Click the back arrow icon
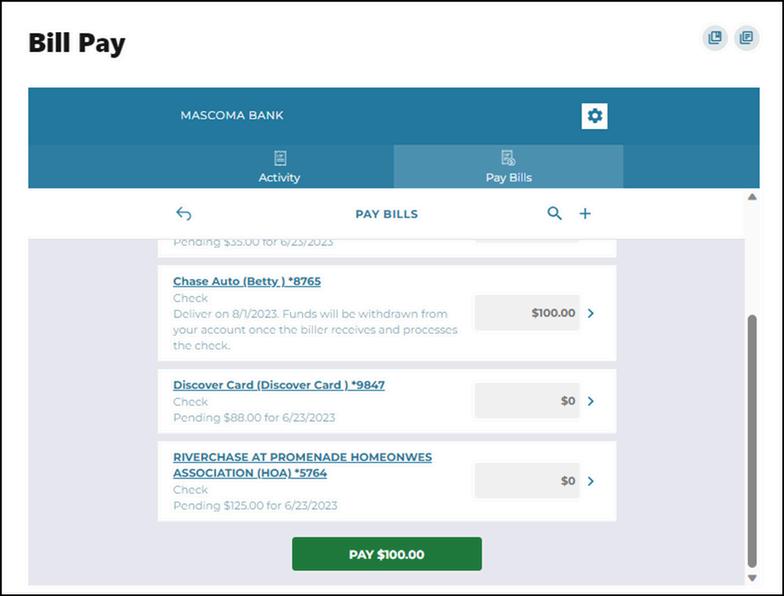This screenshot has height=596, width=784. [x=183, y=214]
